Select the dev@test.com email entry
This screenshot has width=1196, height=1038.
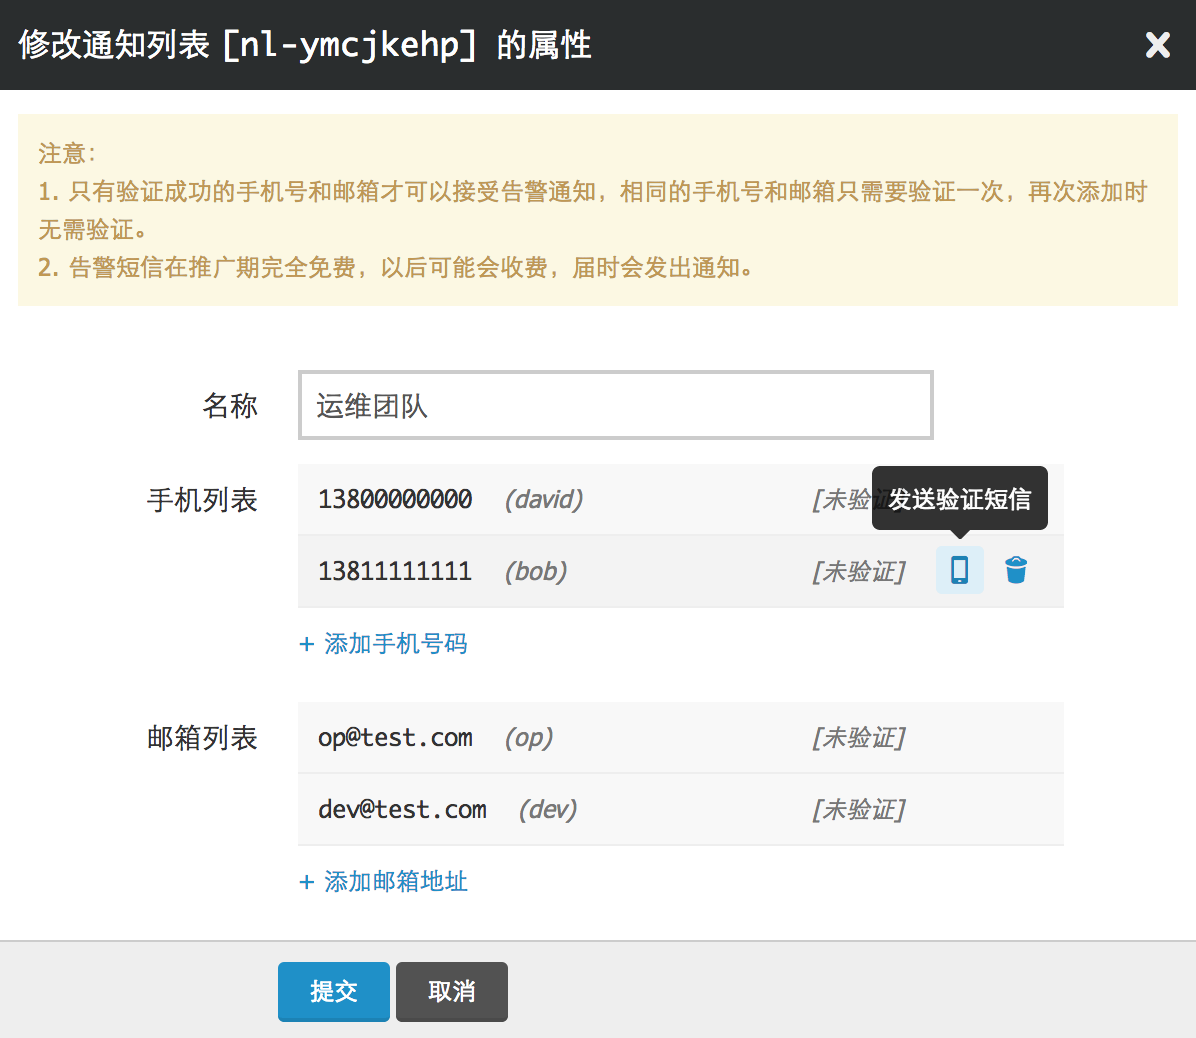tap(402, 809)
